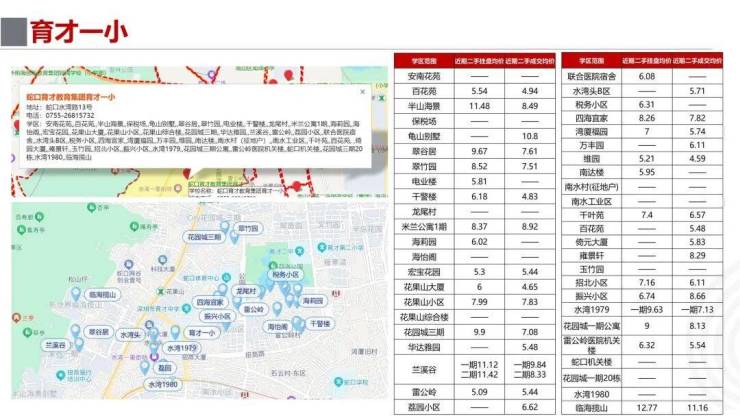
Task: Click the large red heading 育才一小
Action: (x=79, y=32)
